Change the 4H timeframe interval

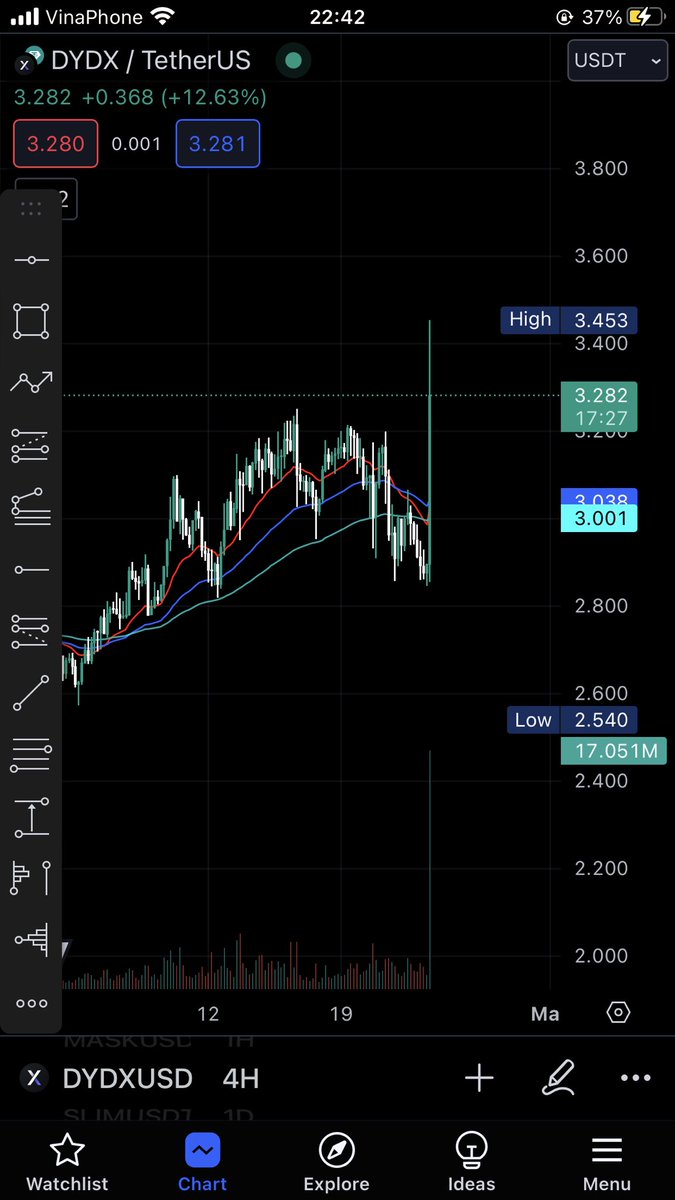point(241,1078)
